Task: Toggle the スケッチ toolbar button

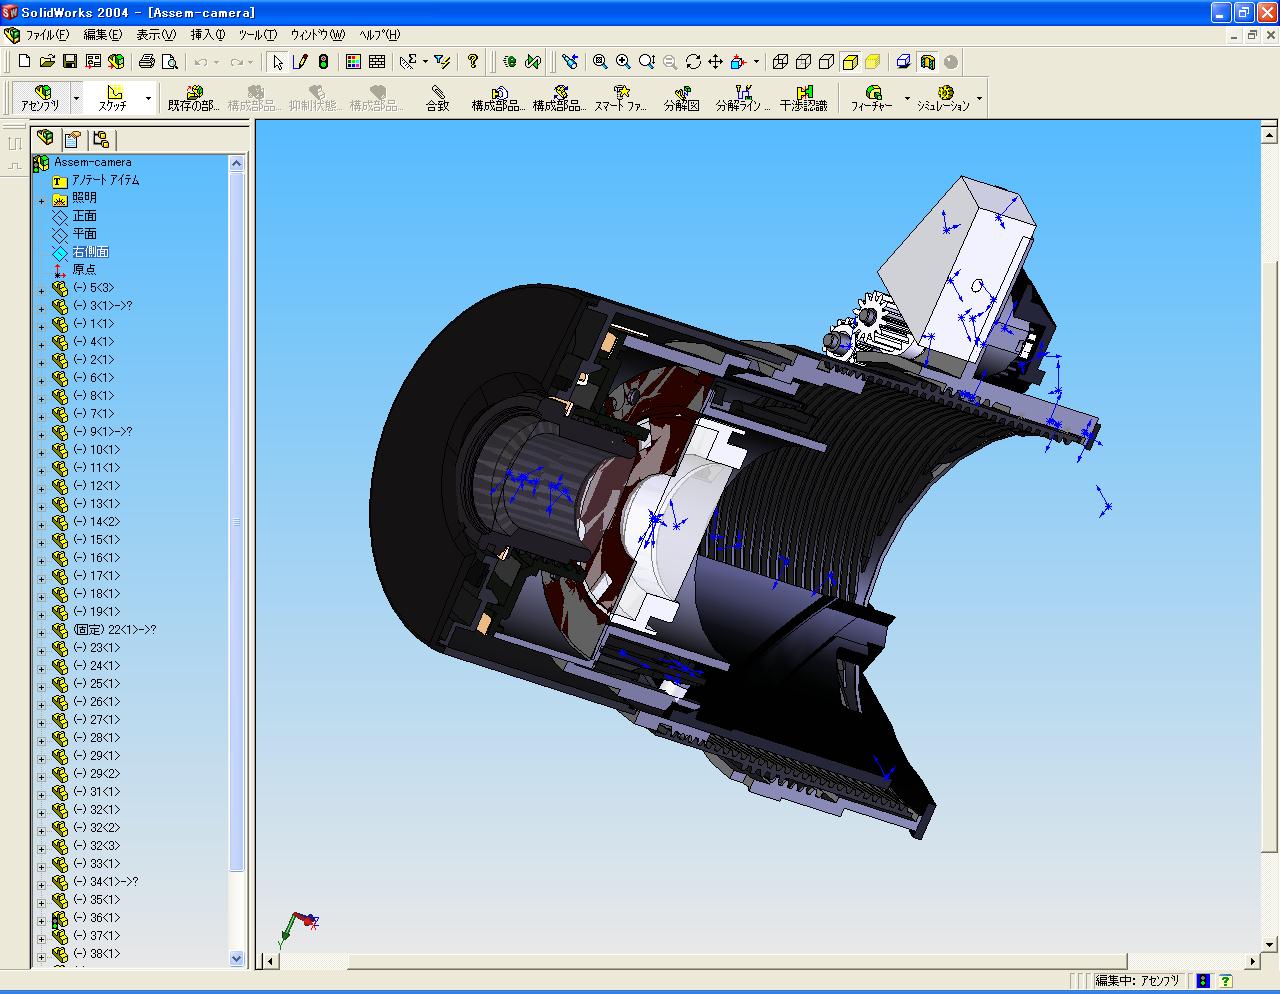Action: click(113, 98)
